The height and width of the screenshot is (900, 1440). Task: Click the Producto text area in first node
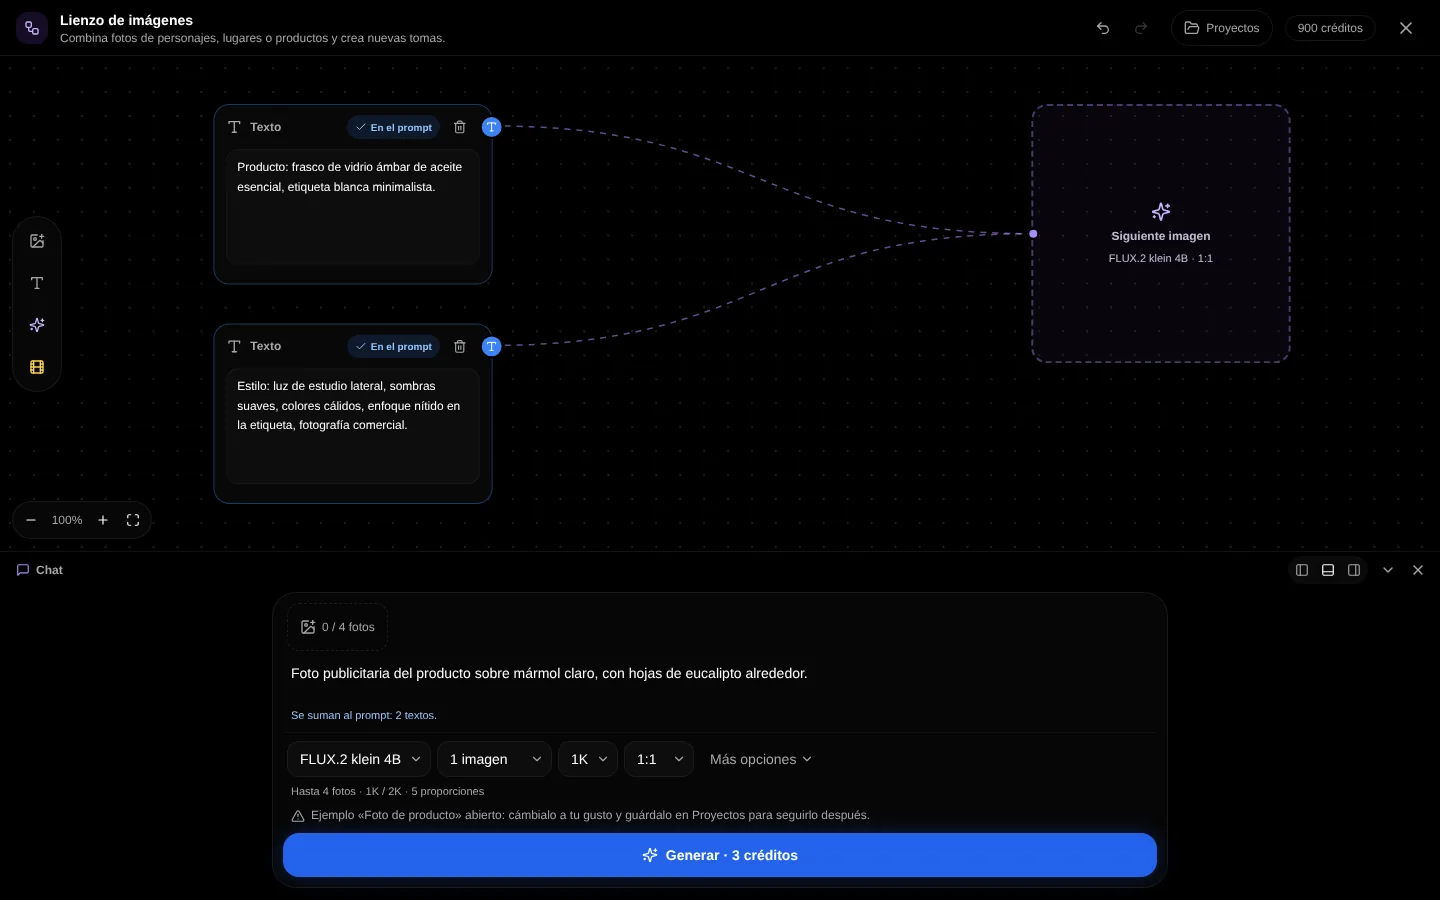(353, 207)
